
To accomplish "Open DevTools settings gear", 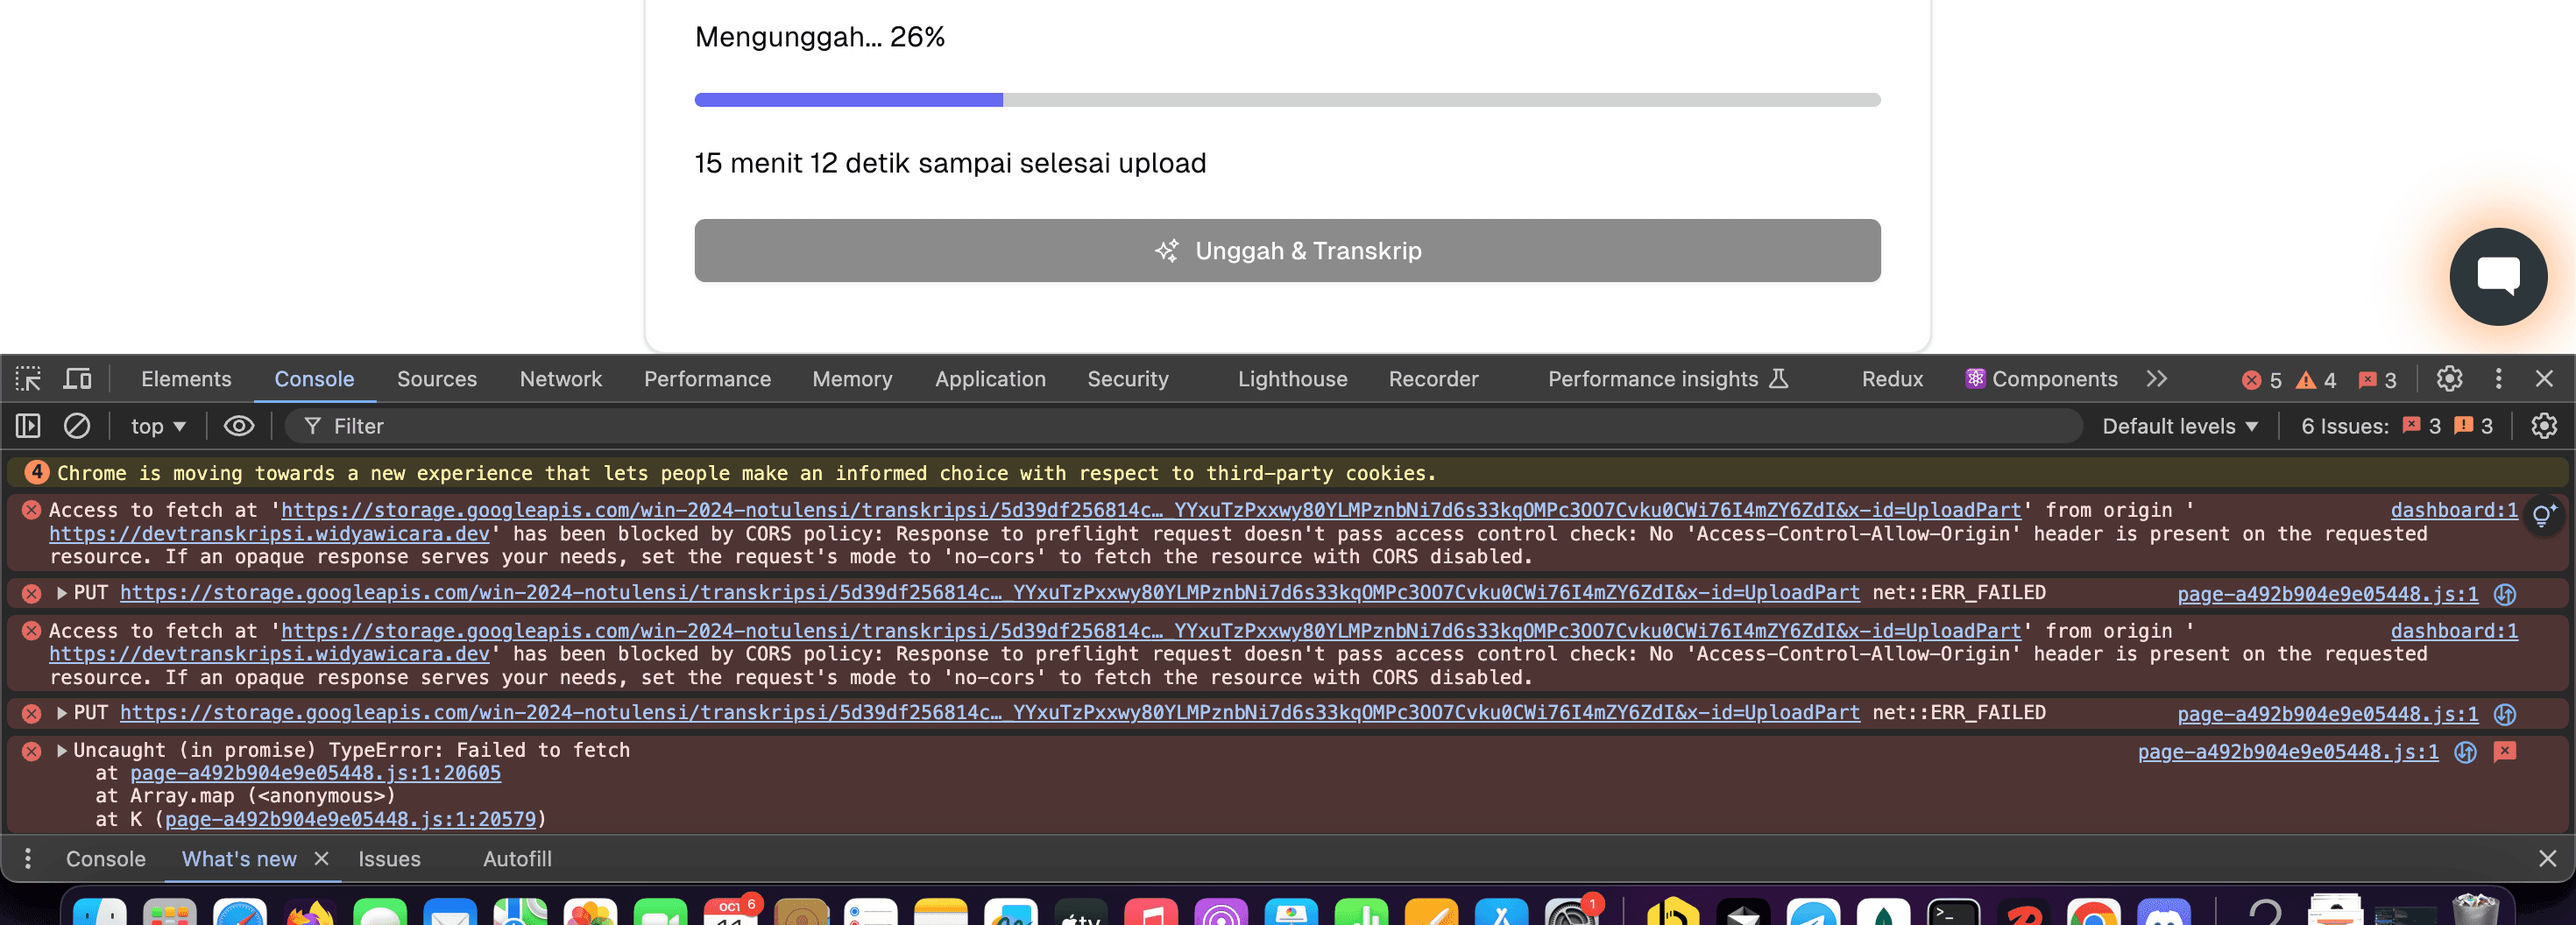I will 2449,379.
